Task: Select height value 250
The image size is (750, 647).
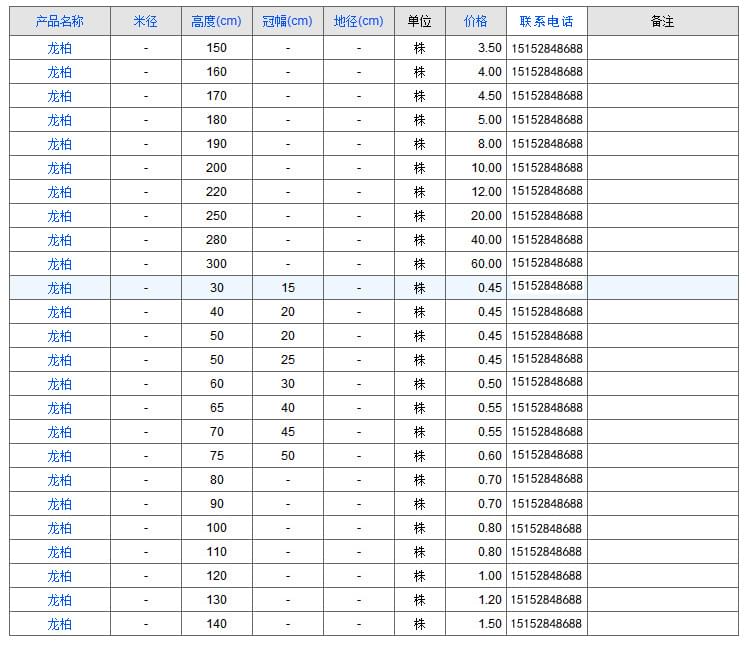Action: [216, 216]
